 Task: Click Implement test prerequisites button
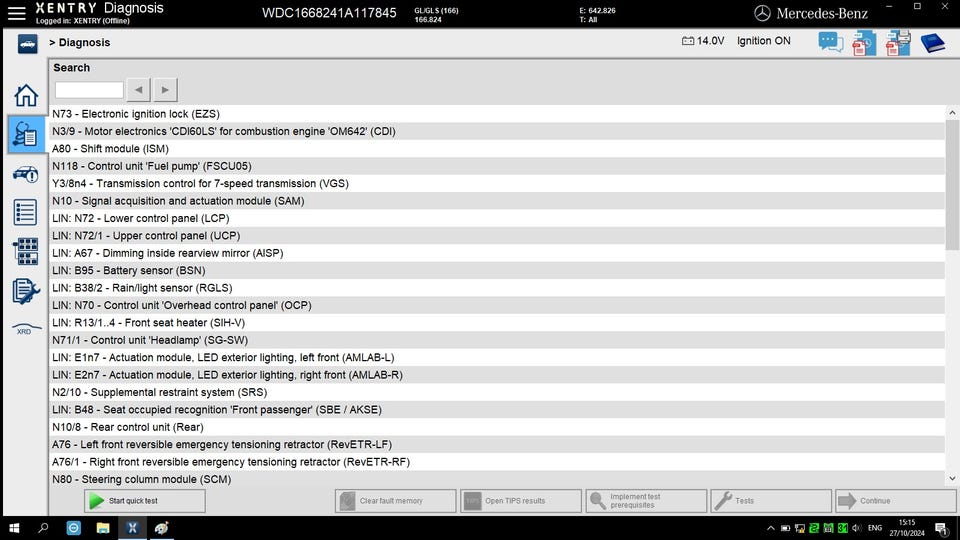(x=646, y=501)
